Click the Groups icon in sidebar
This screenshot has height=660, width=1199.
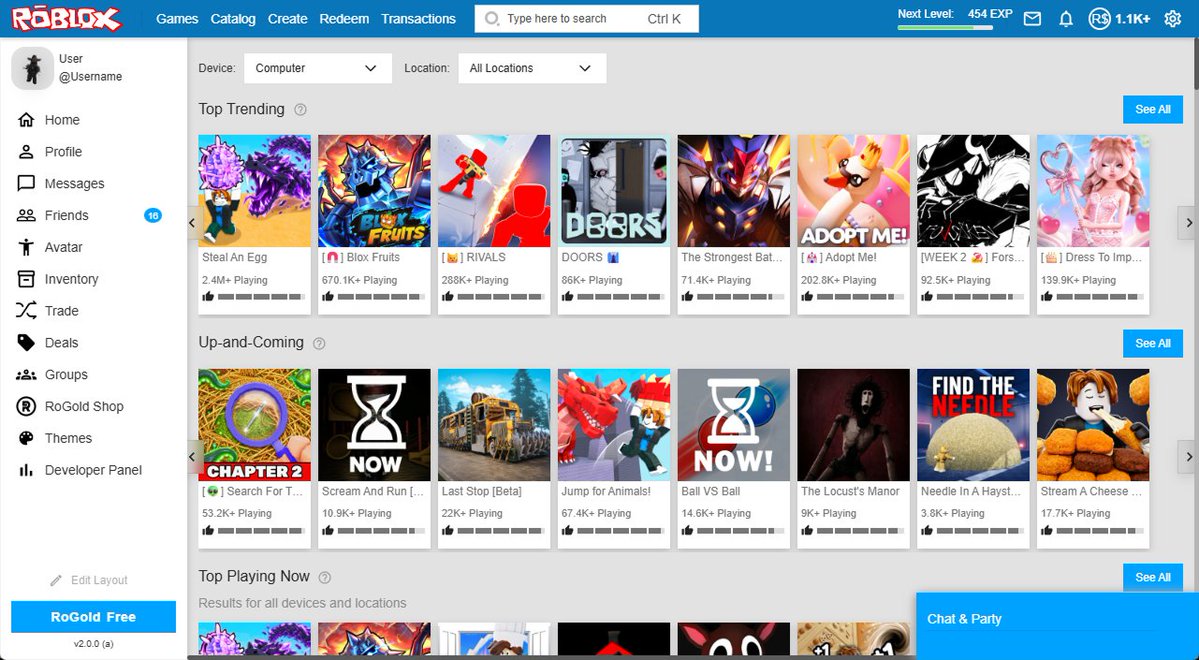click(x=26, y=375)
